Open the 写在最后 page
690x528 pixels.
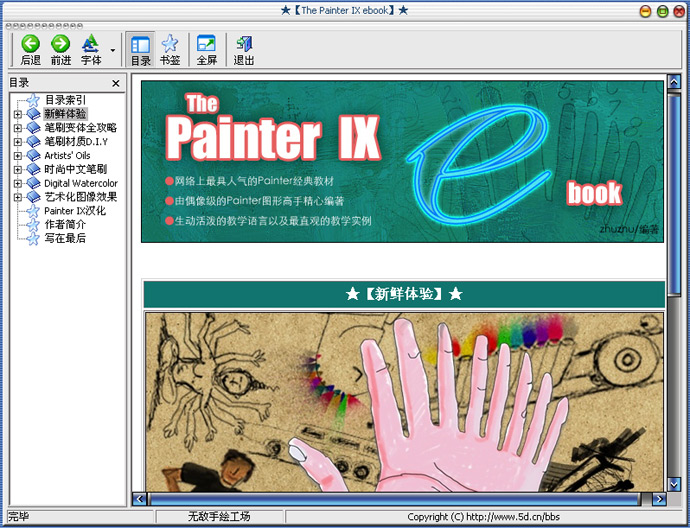(65, 238)
